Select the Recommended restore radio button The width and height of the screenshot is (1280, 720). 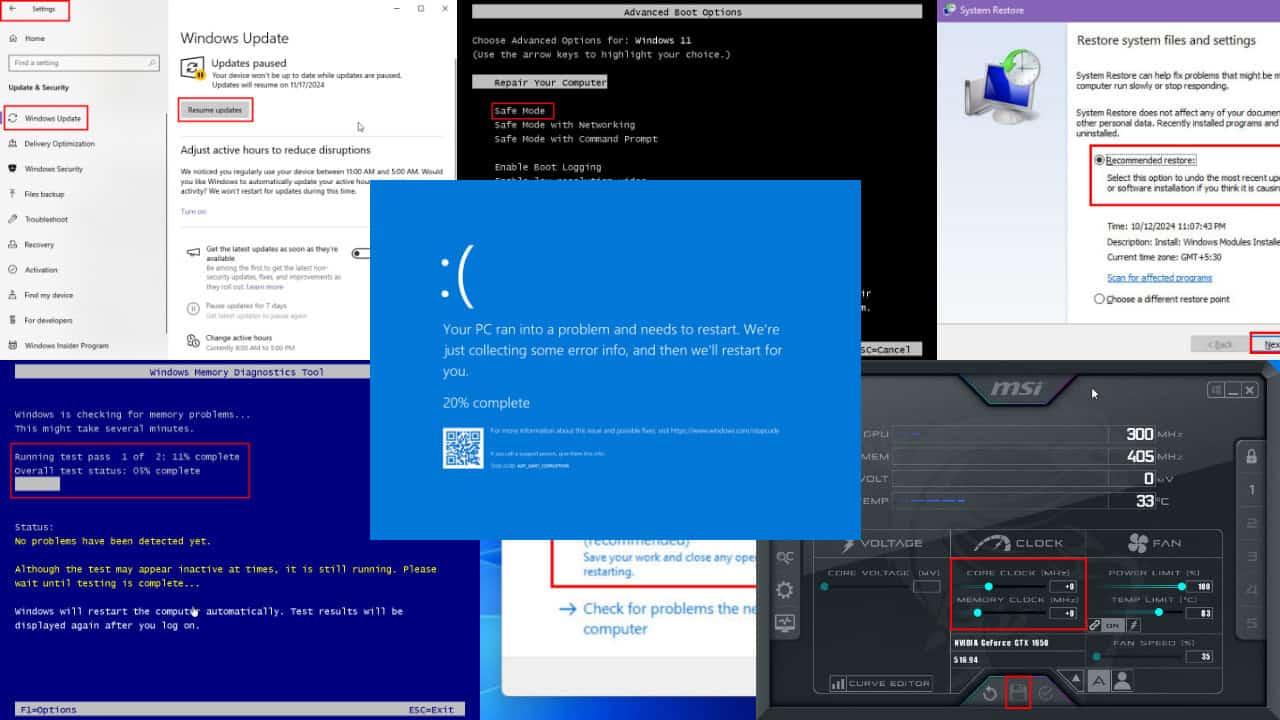coord(1100,160)
